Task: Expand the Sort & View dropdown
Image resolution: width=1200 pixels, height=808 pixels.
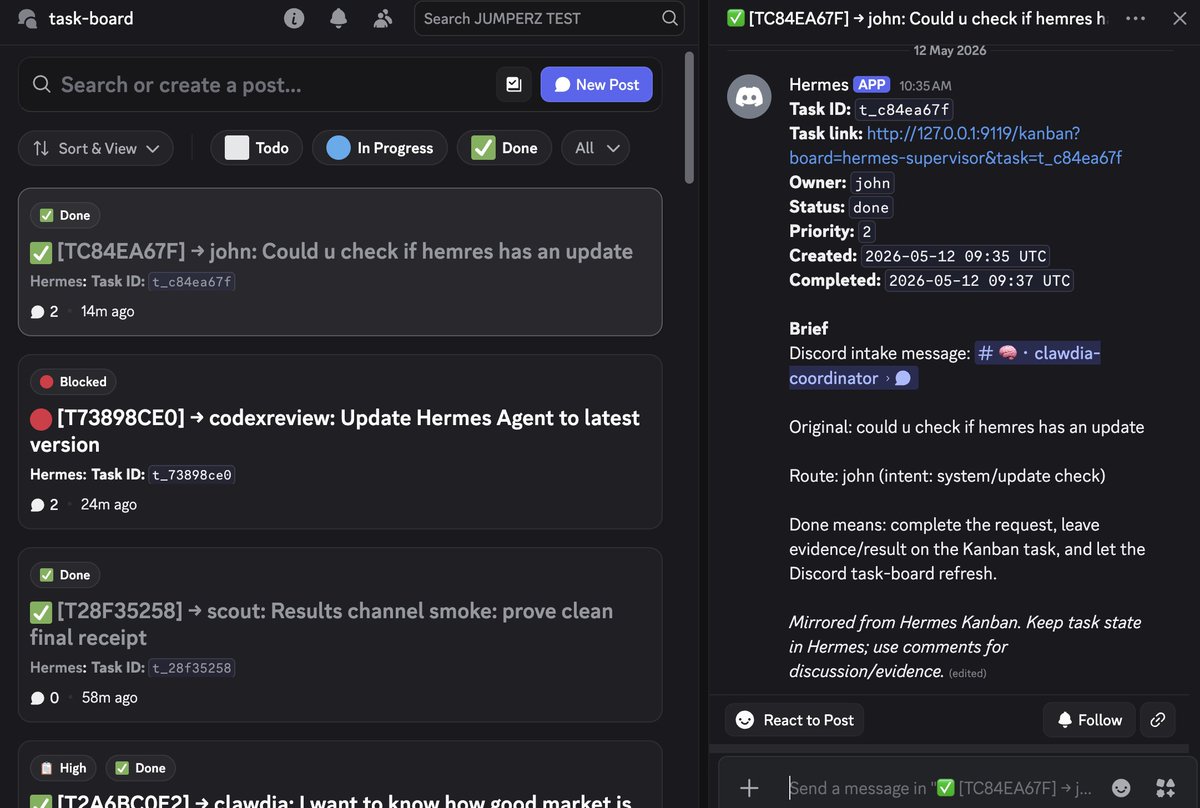Action: coord(96,148)
